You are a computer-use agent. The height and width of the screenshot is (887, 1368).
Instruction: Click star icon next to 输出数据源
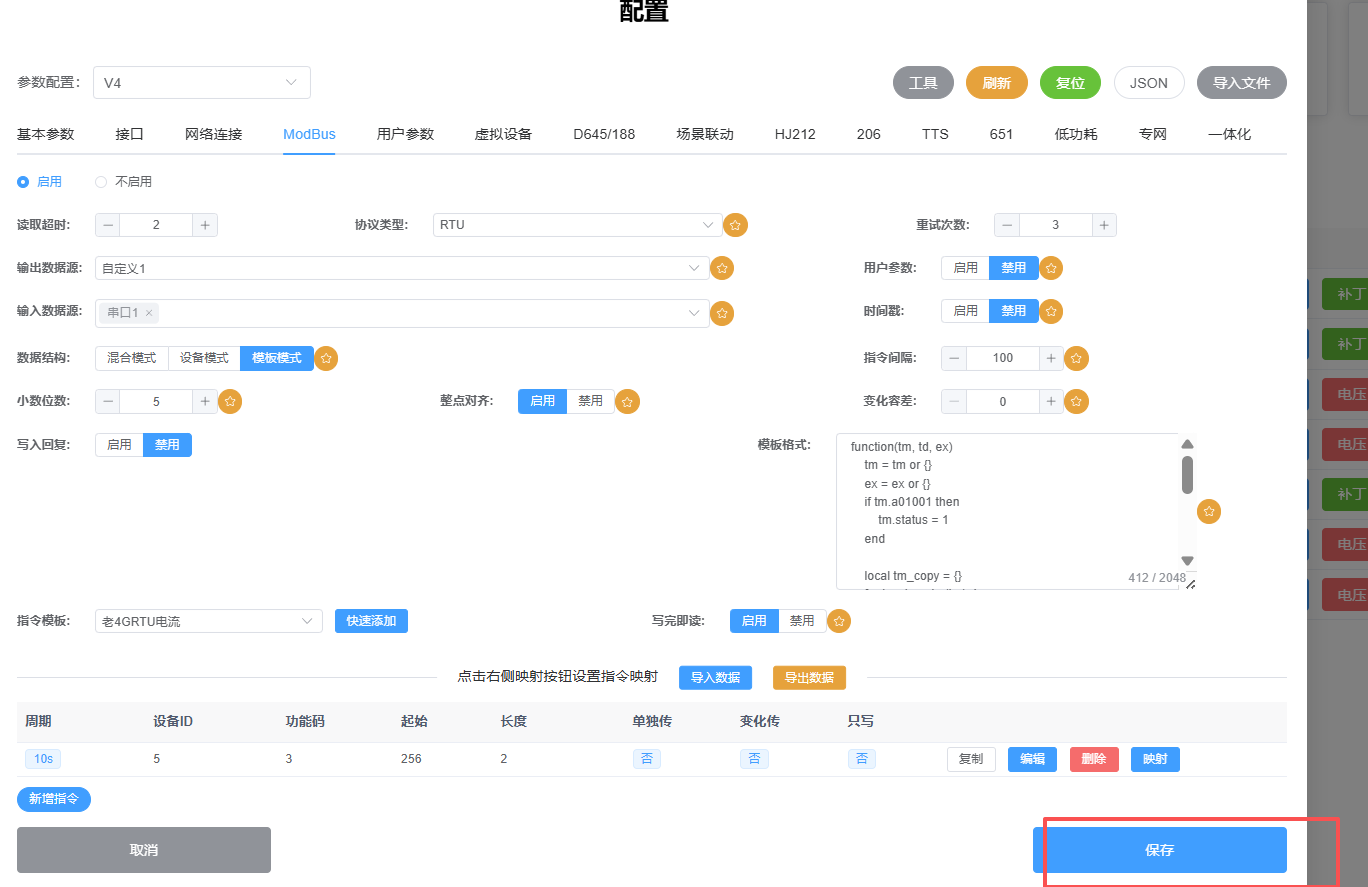click(x=722, y=268)
